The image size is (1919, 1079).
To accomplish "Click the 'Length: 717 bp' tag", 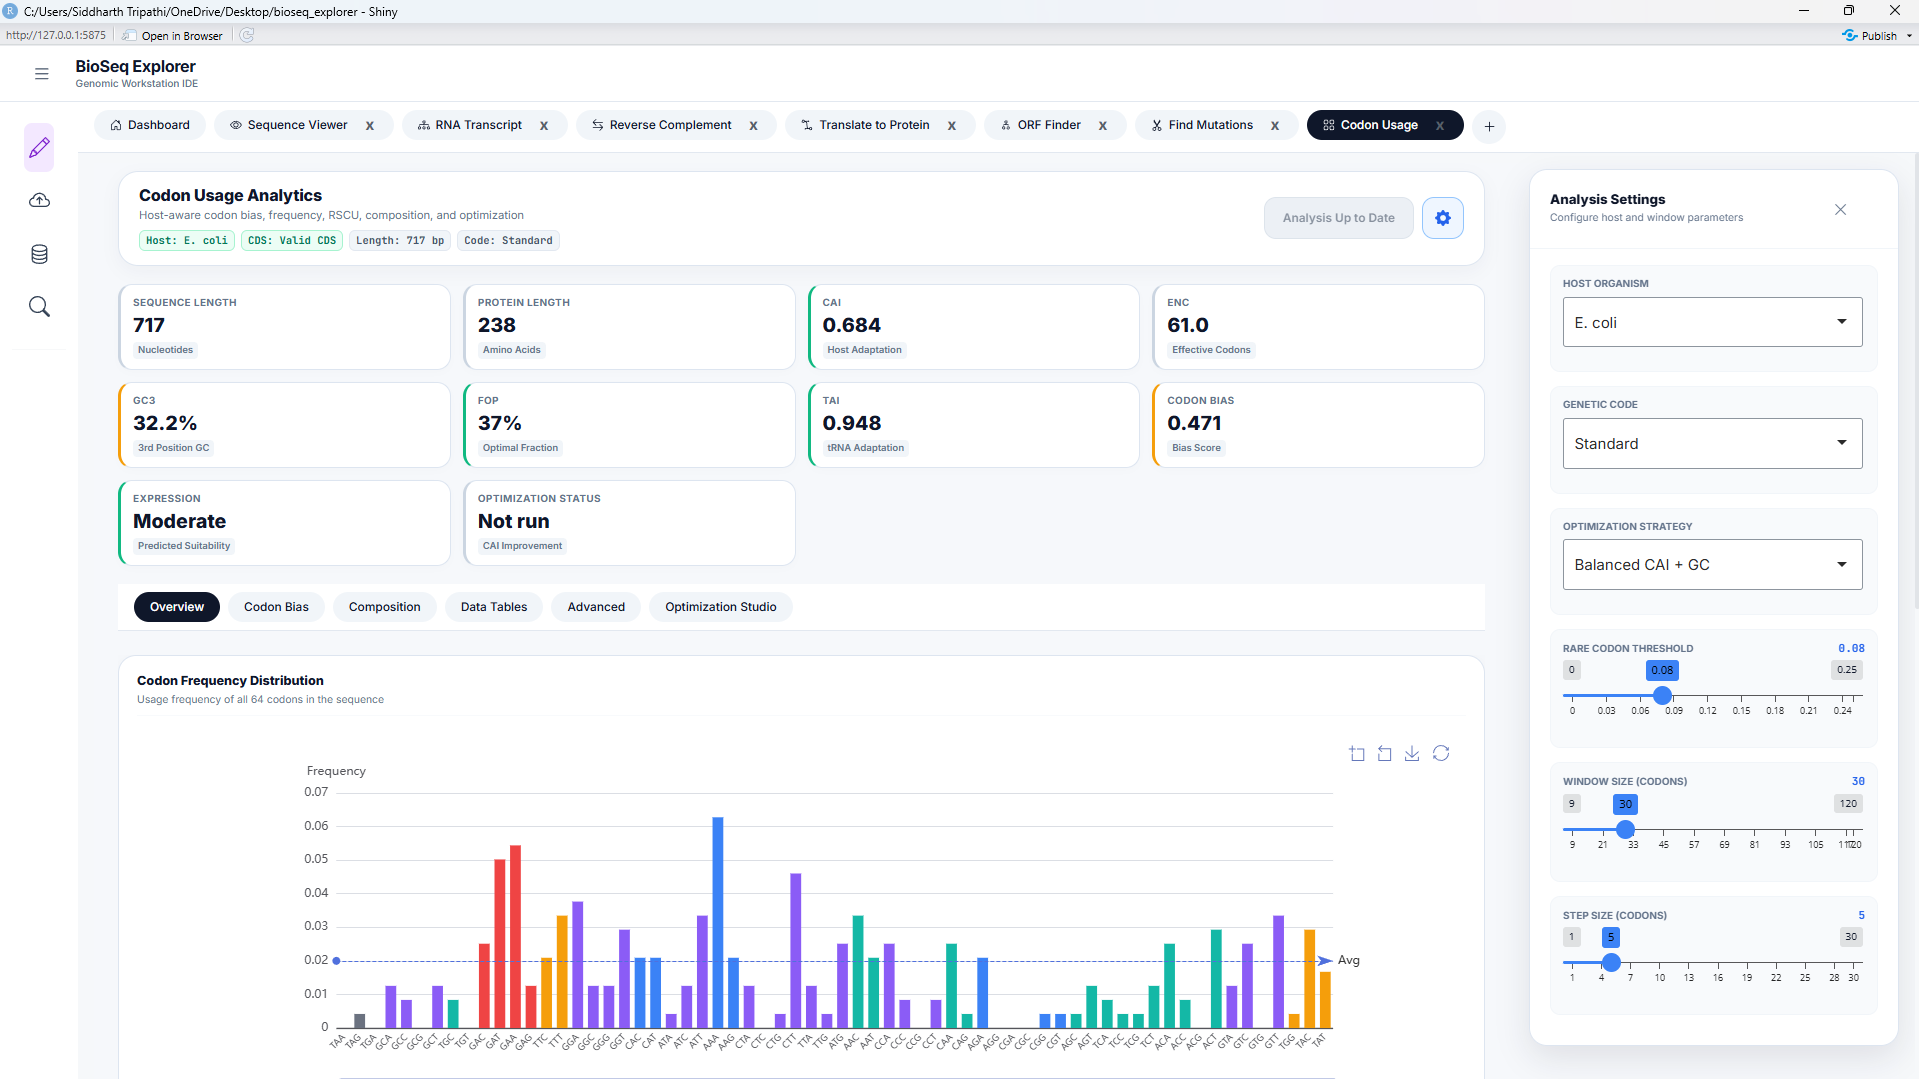I will pos(400,241).
